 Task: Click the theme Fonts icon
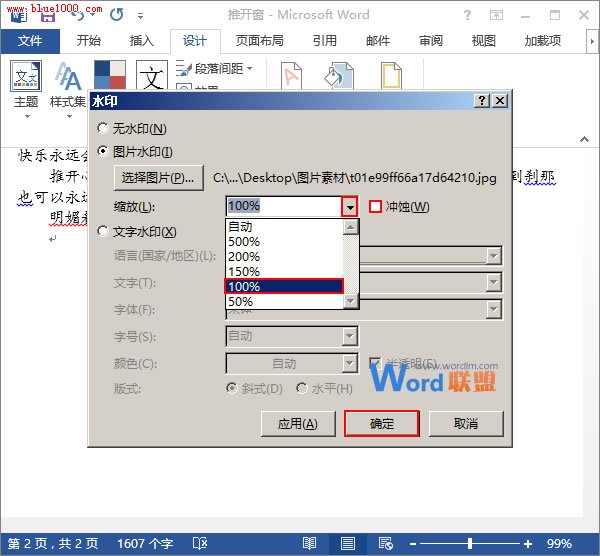(x=152, y=75)
